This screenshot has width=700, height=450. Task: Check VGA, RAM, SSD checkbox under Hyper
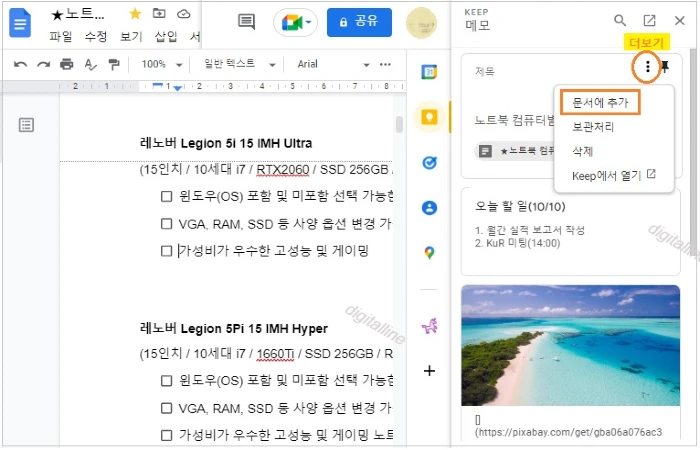click(167, 408)
